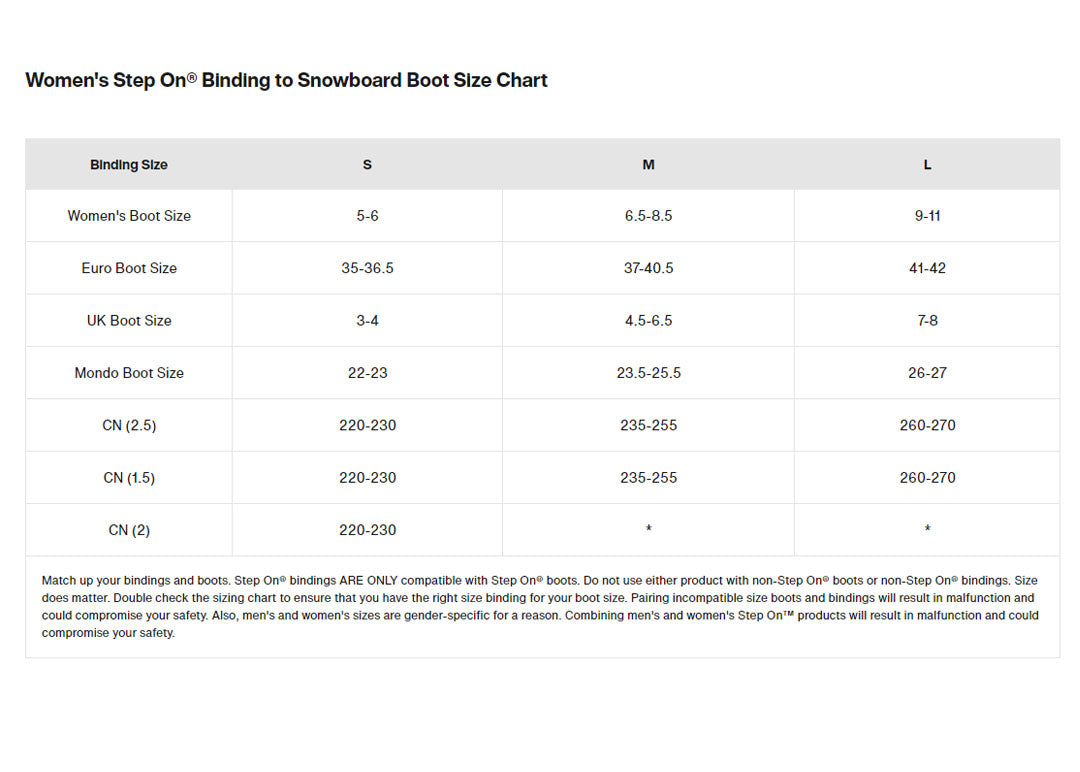Select the M binding size header
This screenshot has height=772, width=1080.
click(x=648, y=165)
